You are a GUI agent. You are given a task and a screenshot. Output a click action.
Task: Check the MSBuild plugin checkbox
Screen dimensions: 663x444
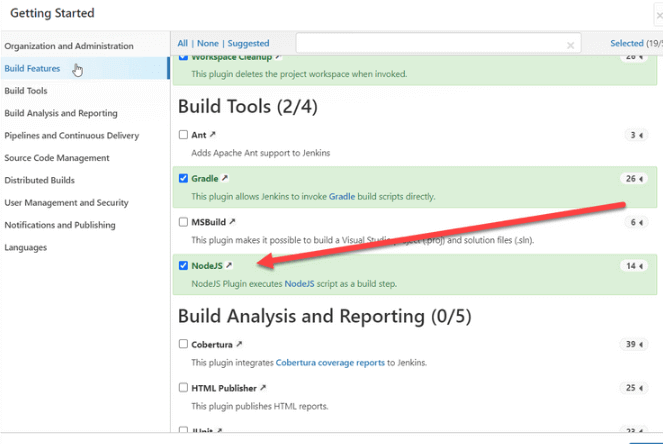(x=183, y=222)
